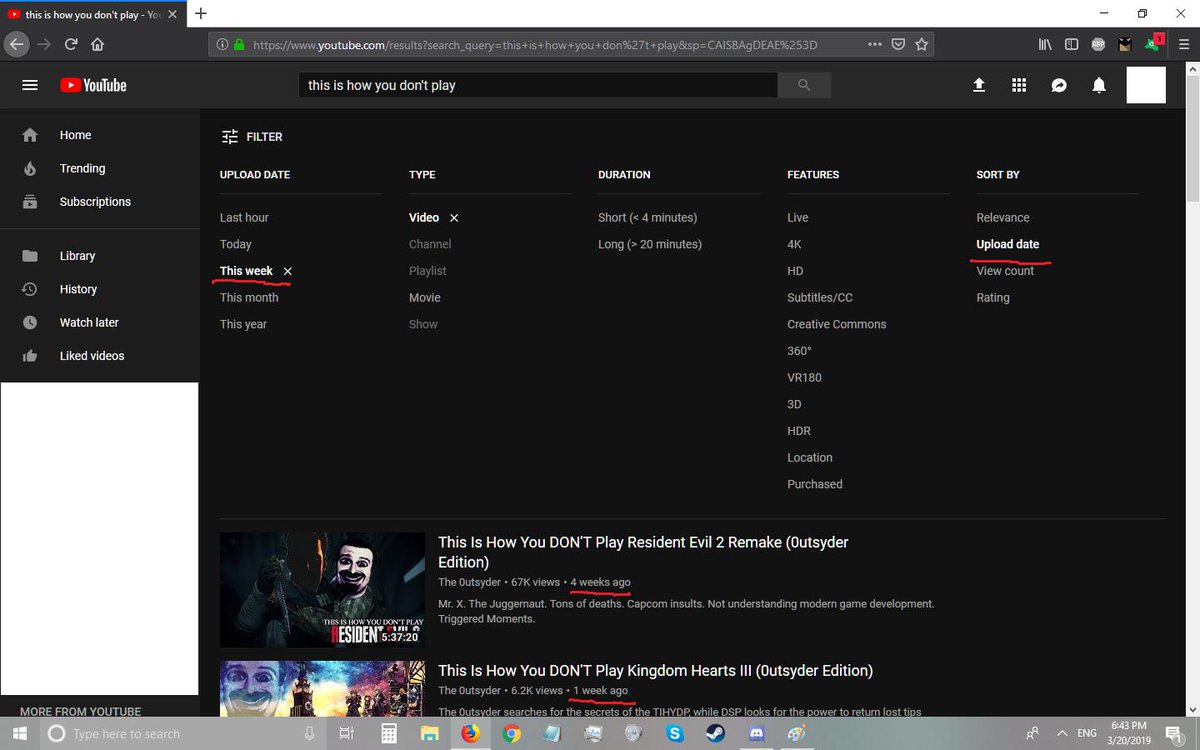
Task: Enable the 4K feature filter
Action: click(x=794, y=244)
